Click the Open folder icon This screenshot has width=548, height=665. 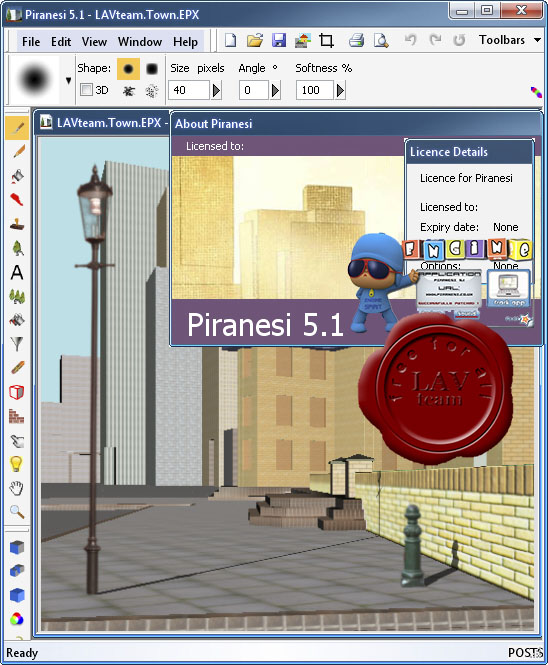(x=255, y=40)
